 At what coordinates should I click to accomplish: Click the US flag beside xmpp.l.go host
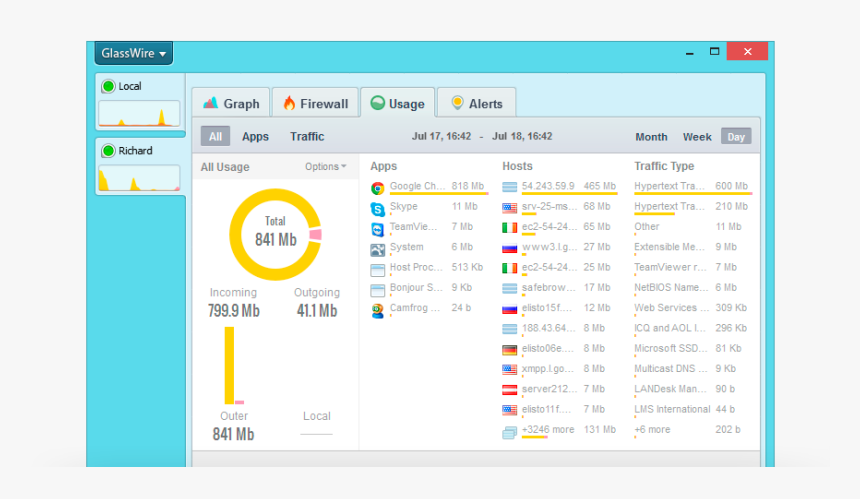510,370
